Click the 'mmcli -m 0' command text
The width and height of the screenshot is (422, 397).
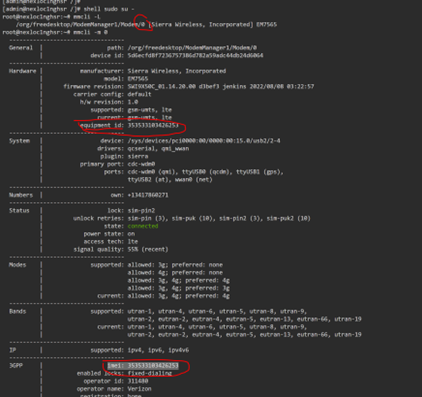(x=90, y=32)
